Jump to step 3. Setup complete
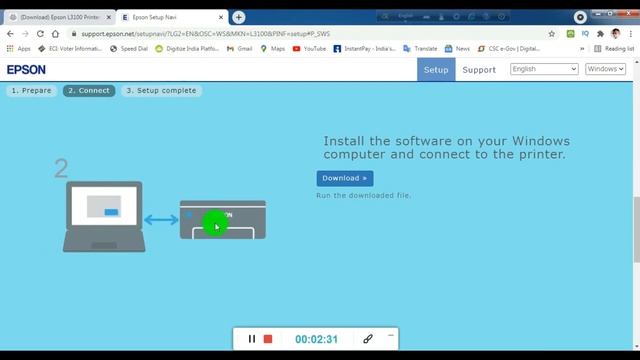The height and width of the screenshot is (360, 640). tap(161, 91)
